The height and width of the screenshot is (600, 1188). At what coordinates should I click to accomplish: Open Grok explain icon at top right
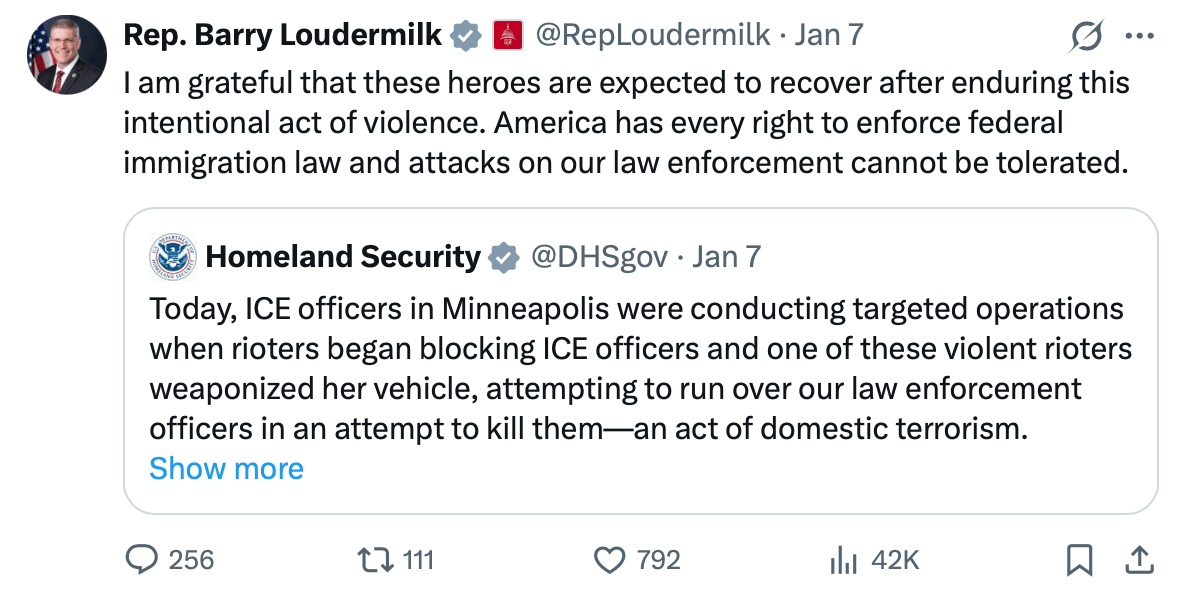coord(1086,36)
